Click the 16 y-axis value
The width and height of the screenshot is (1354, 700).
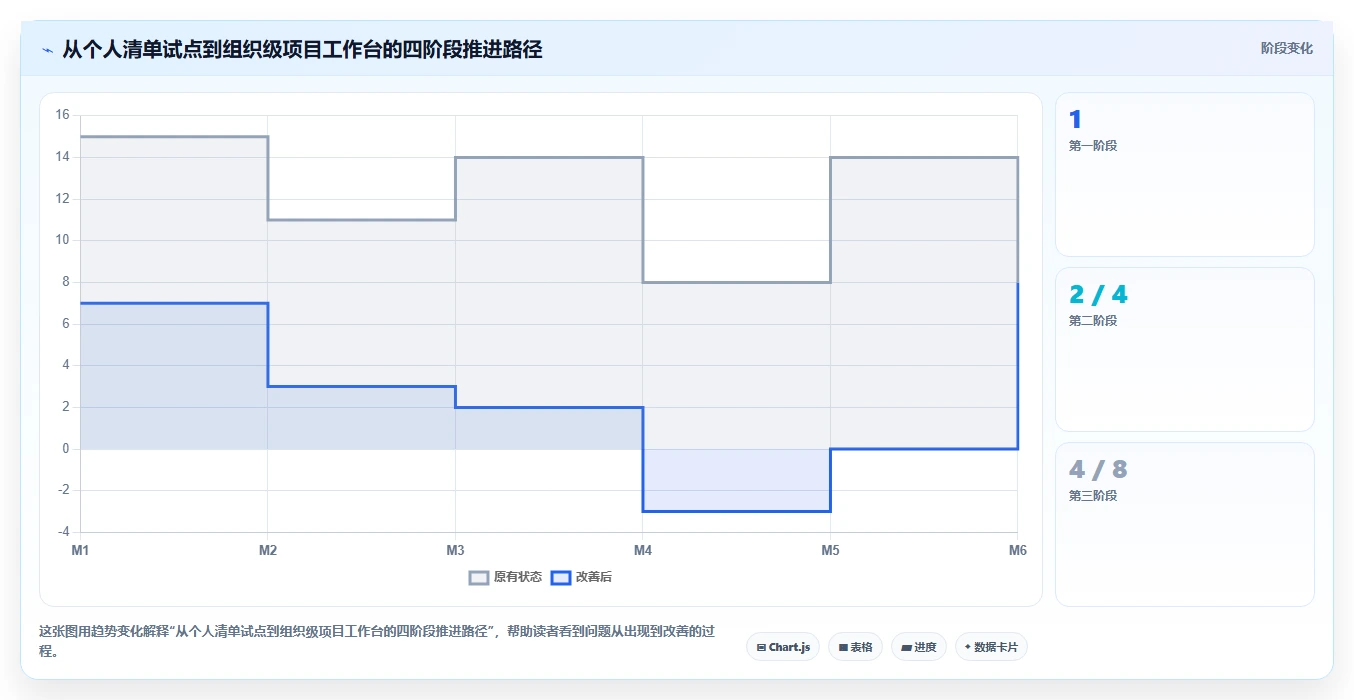(62, 115)
